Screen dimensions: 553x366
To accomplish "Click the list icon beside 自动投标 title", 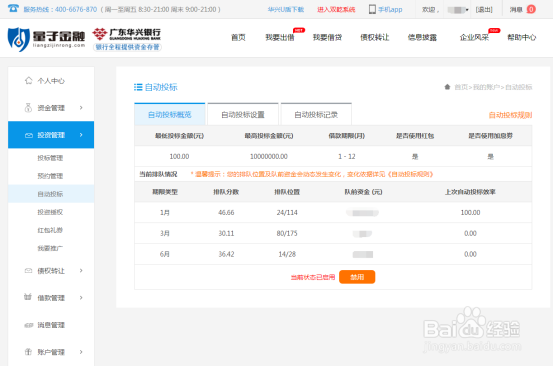I will [138, 87].
